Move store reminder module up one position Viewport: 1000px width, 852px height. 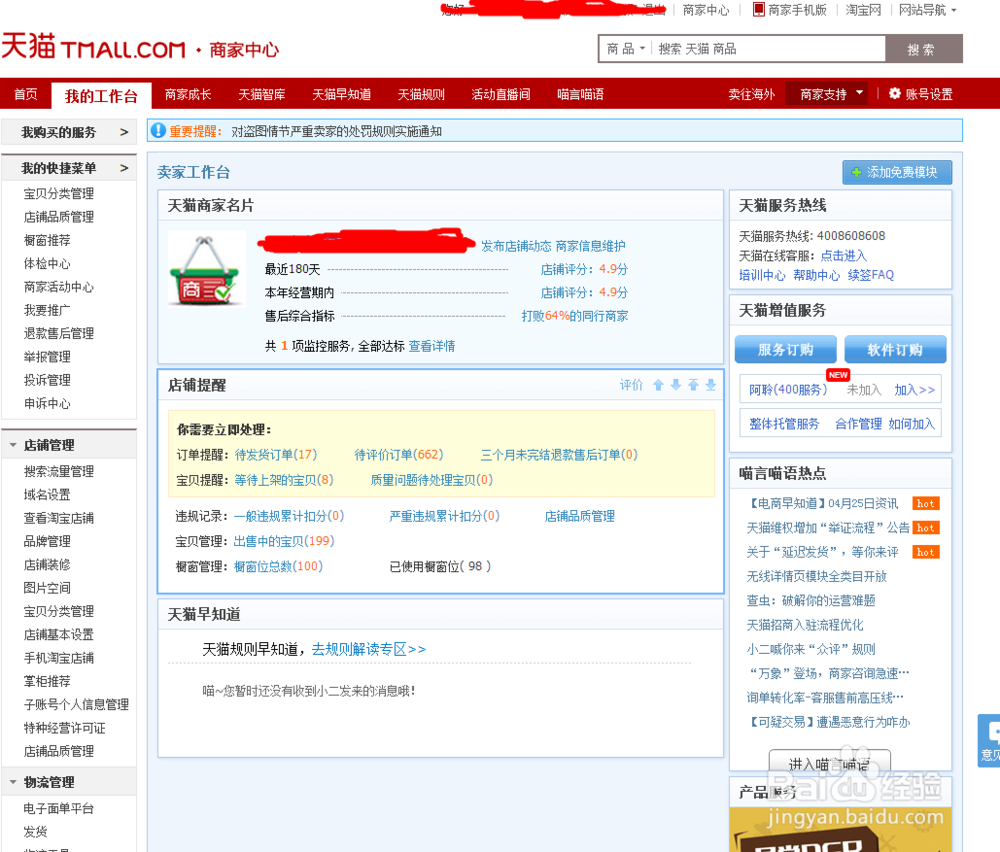[x=658, y=385]
